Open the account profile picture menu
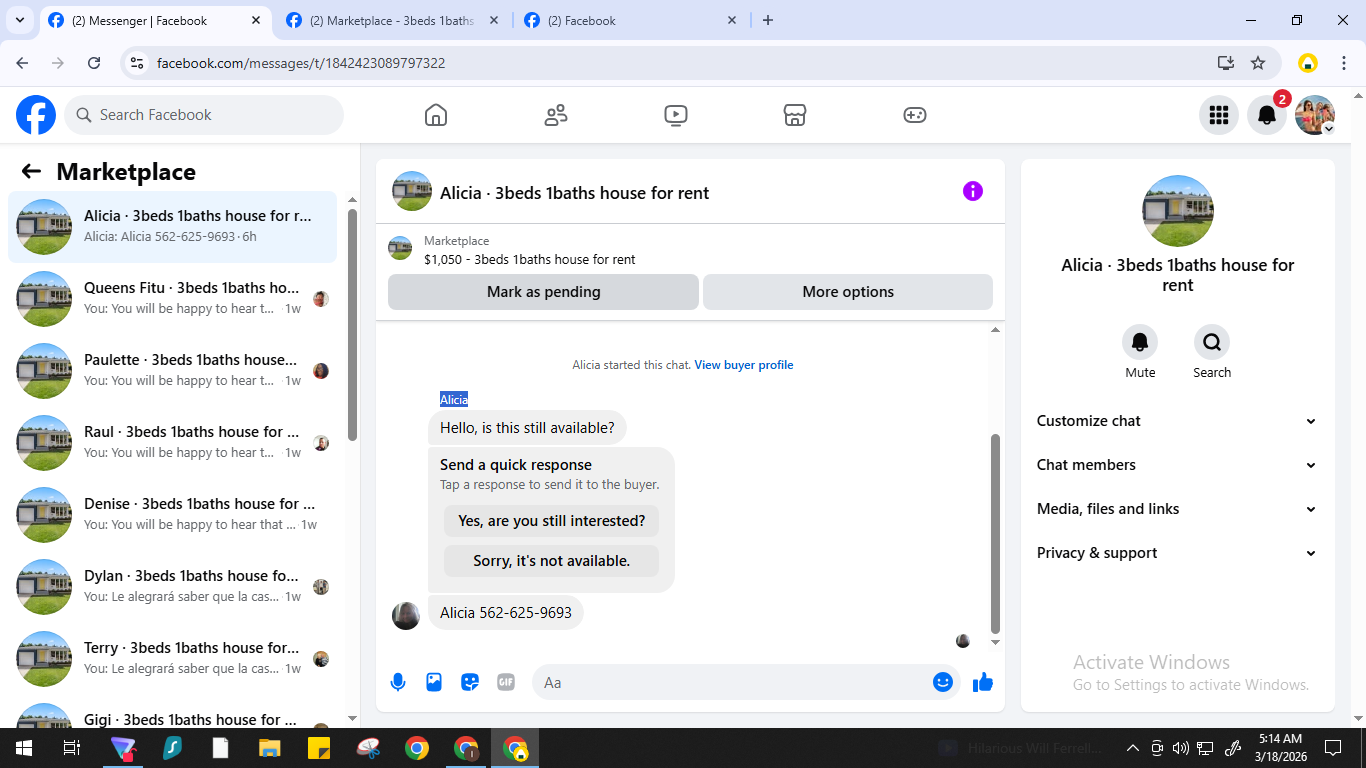 point(1315,115)
